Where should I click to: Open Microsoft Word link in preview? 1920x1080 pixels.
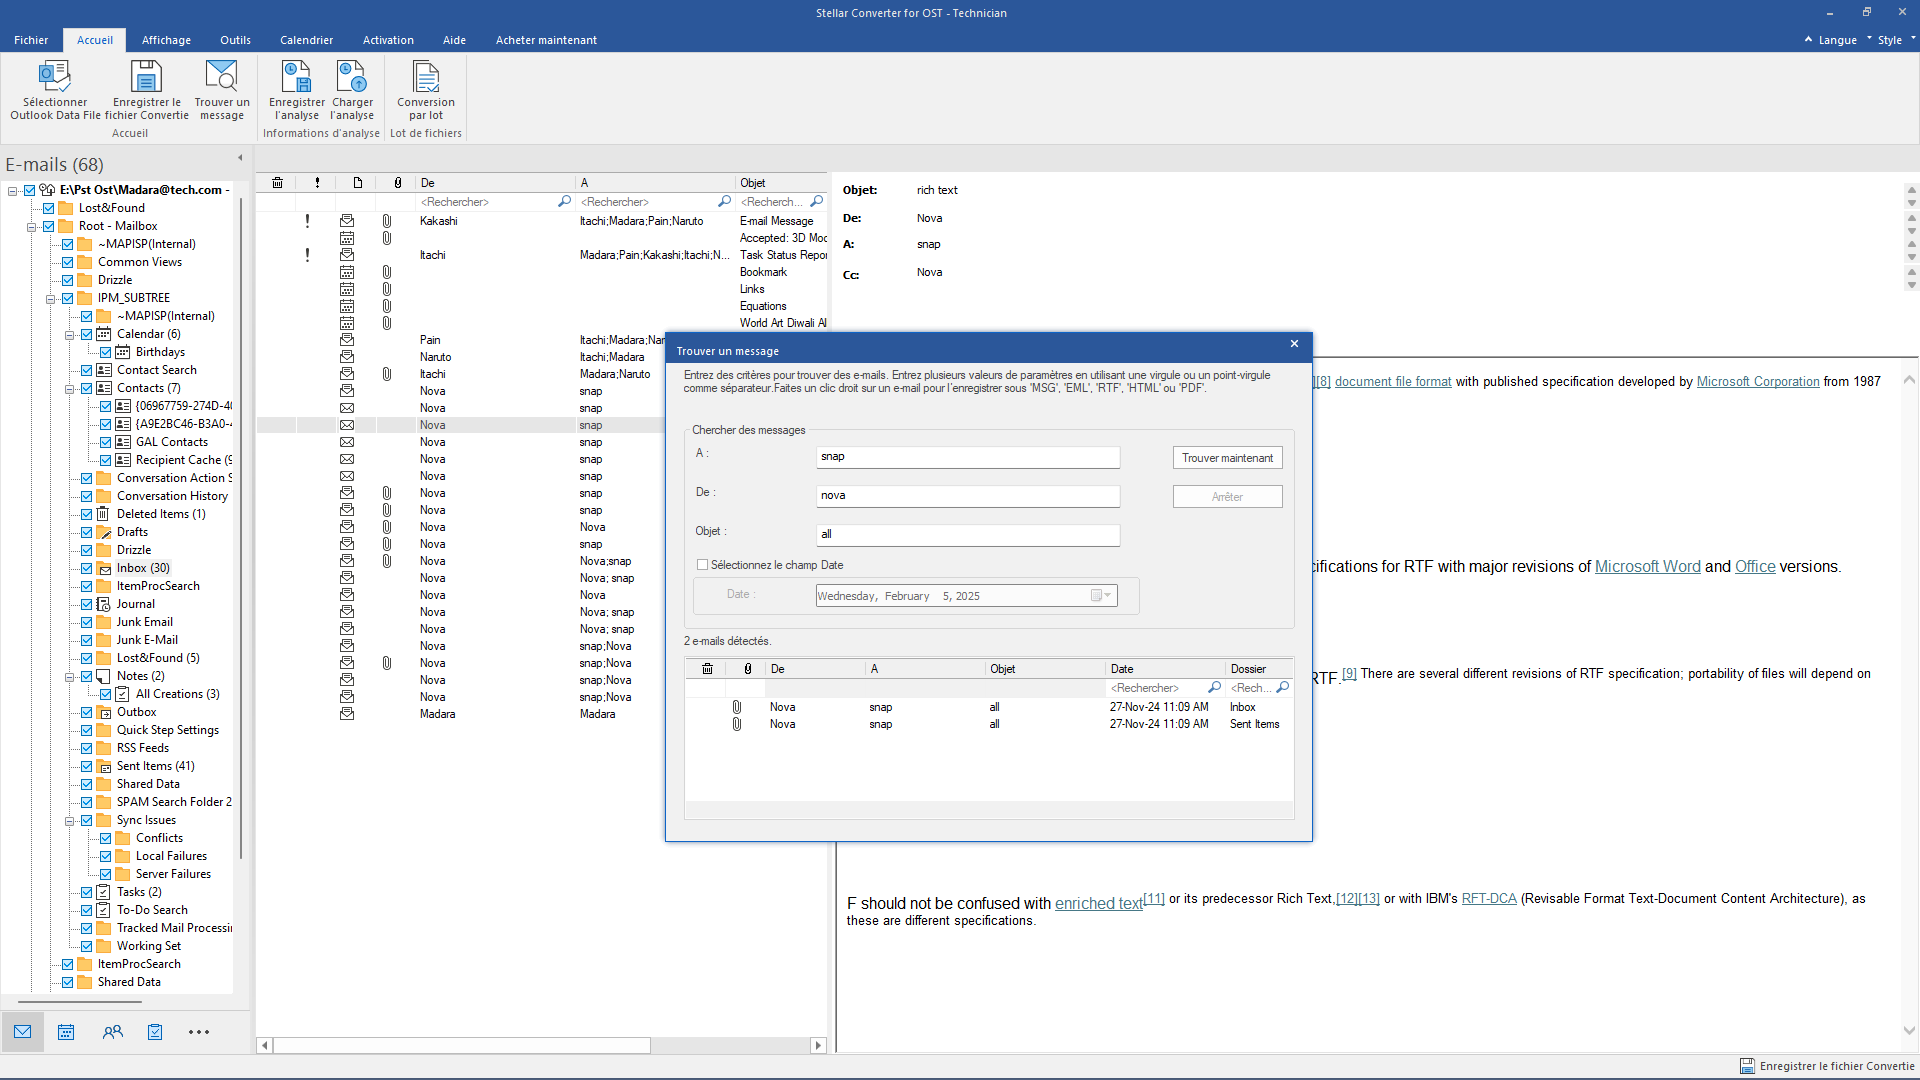point(1647,567)
